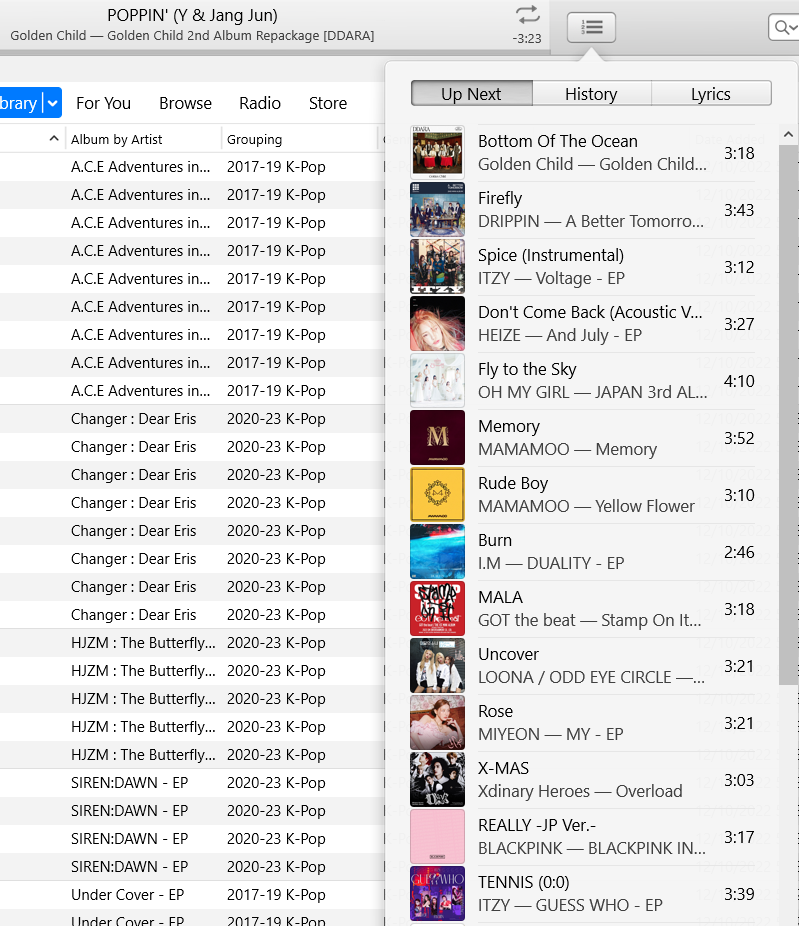Click artist line MAMAMOO — Yellow Flower
The width and height of the screenshot is (799, 926).
click(586, 506)
